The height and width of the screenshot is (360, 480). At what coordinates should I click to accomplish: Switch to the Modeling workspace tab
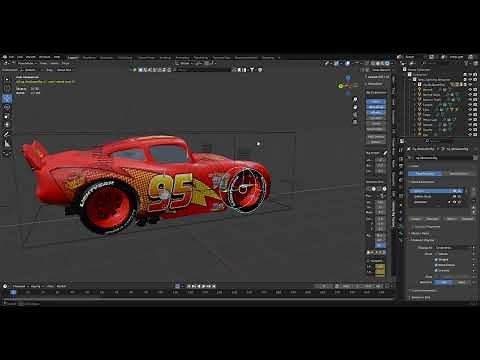(89, 57)
